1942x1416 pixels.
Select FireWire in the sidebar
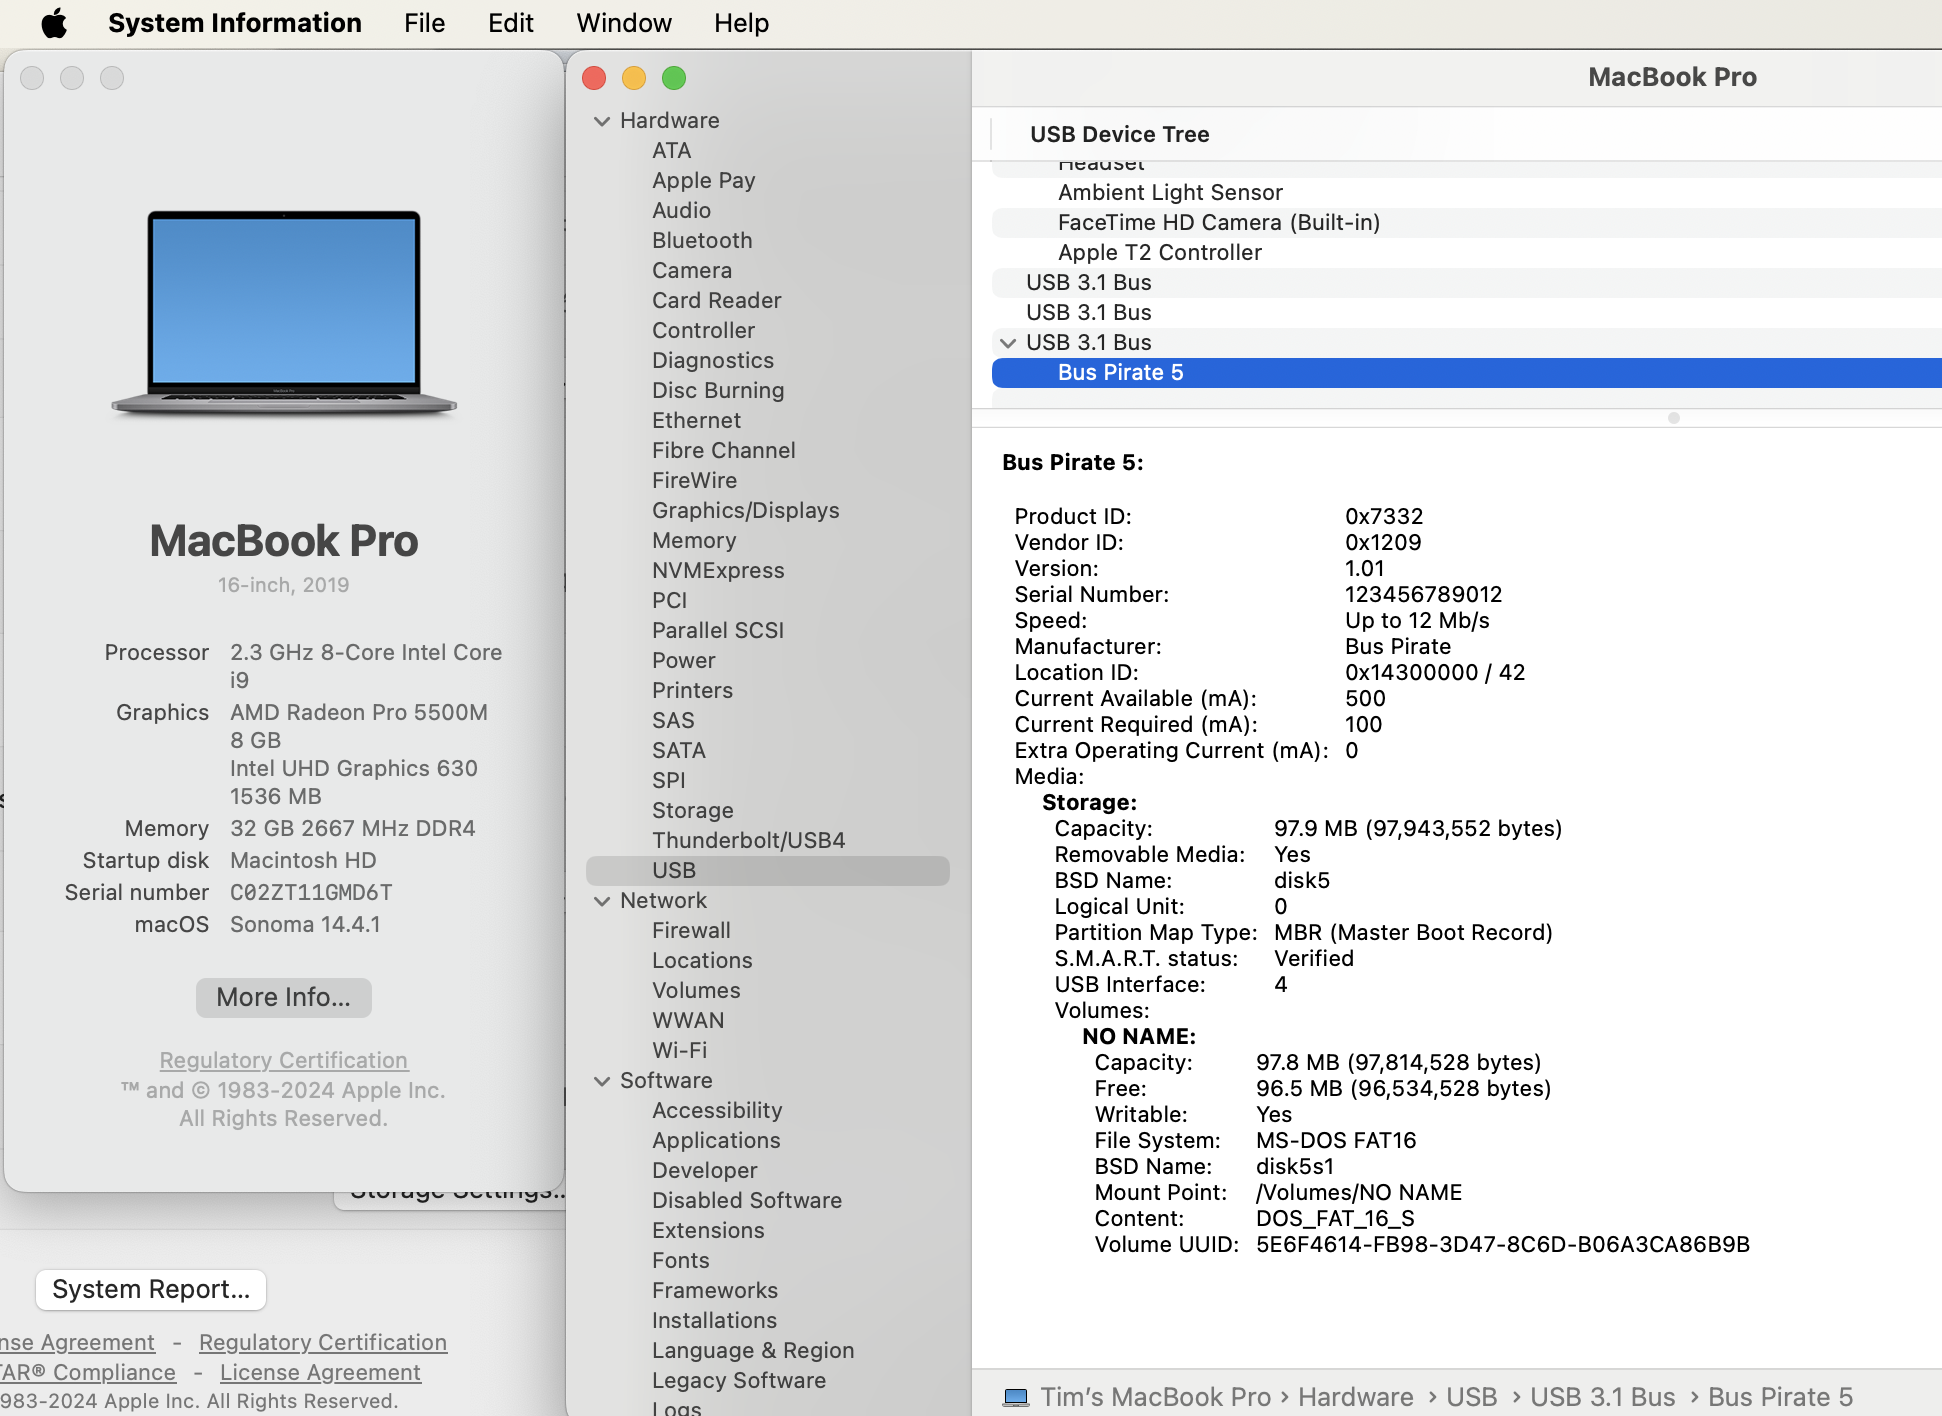694,480
